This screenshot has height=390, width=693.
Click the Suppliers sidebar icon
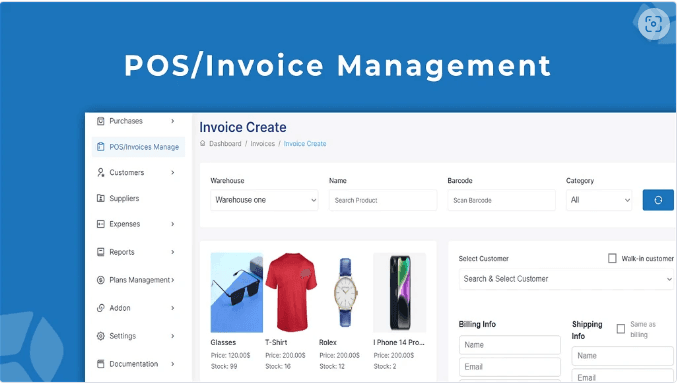pyautogui.click(x=101, y=198)
